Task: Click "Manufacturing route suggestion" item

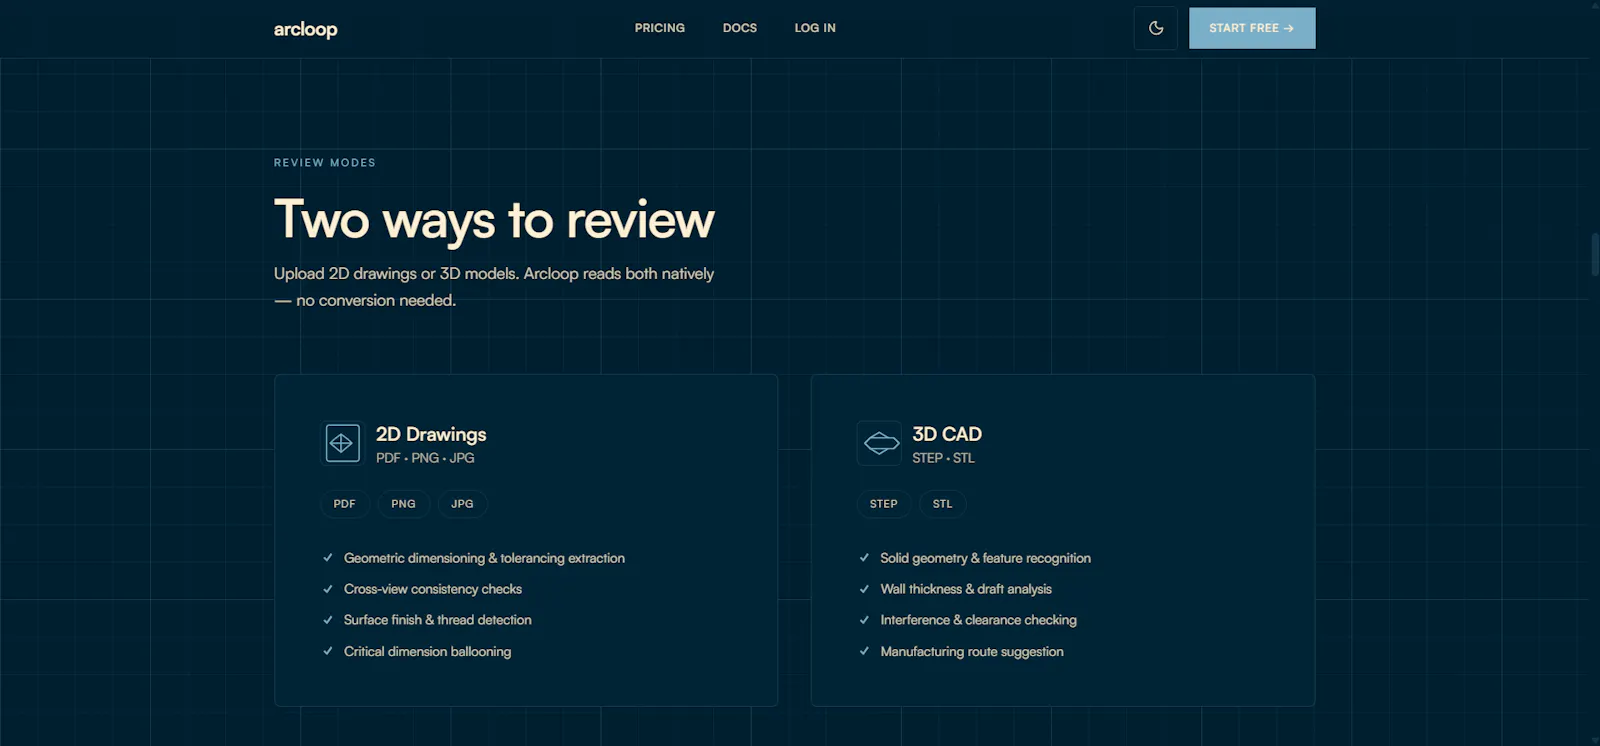Action: 972,651
